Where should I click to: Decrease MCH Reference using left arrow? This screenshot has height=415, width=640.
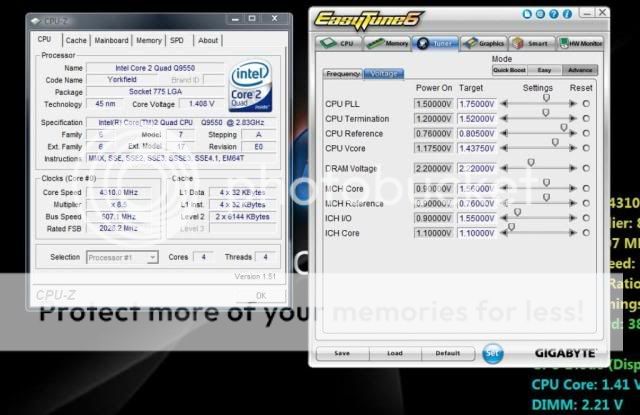(504, 203)
